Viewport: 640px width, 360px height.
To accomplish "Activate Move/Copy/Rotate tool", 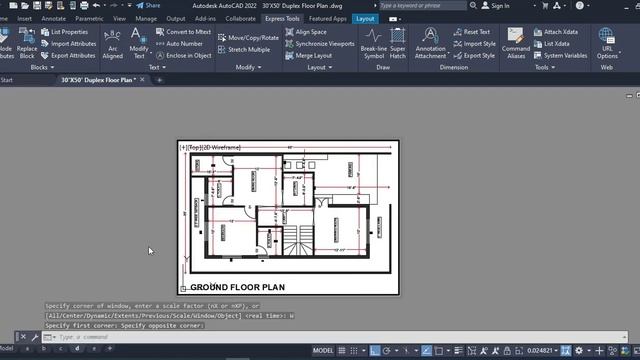I will coord(248,38).
